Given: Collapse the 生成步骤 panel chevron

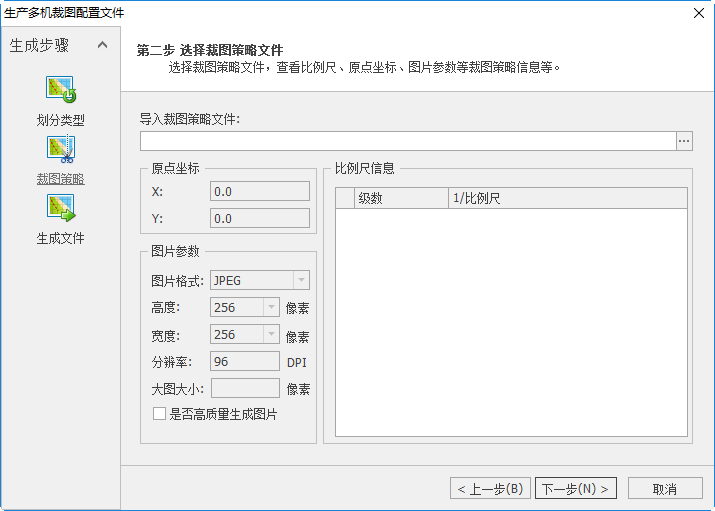Looking at the screenshot, I should click(102, 46).
